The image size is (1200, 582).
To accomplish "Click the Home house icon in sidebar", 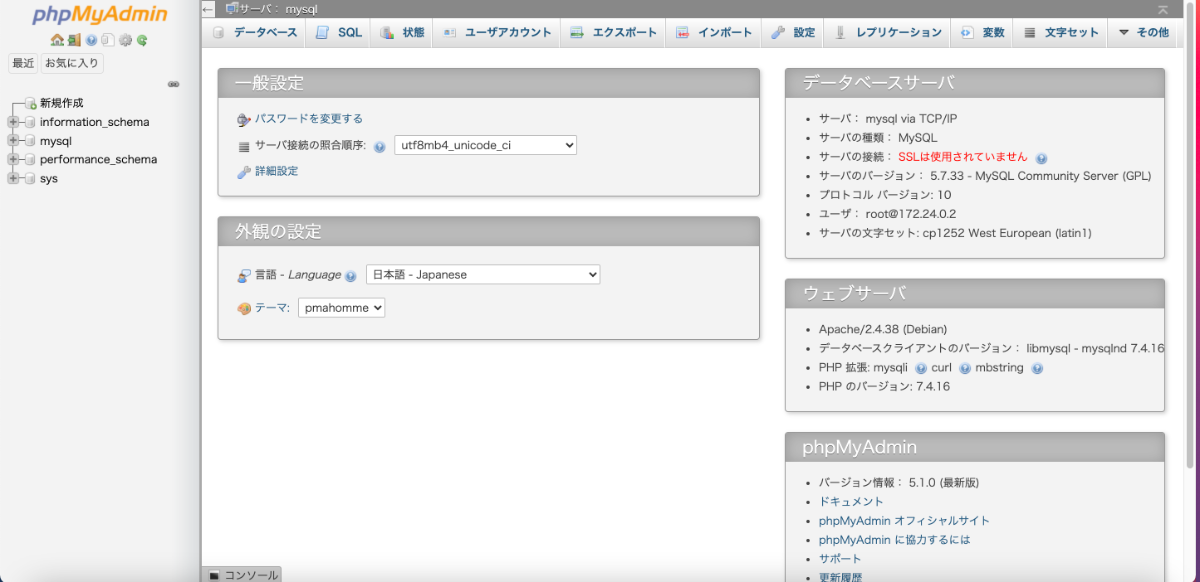I will pos(57,41).
